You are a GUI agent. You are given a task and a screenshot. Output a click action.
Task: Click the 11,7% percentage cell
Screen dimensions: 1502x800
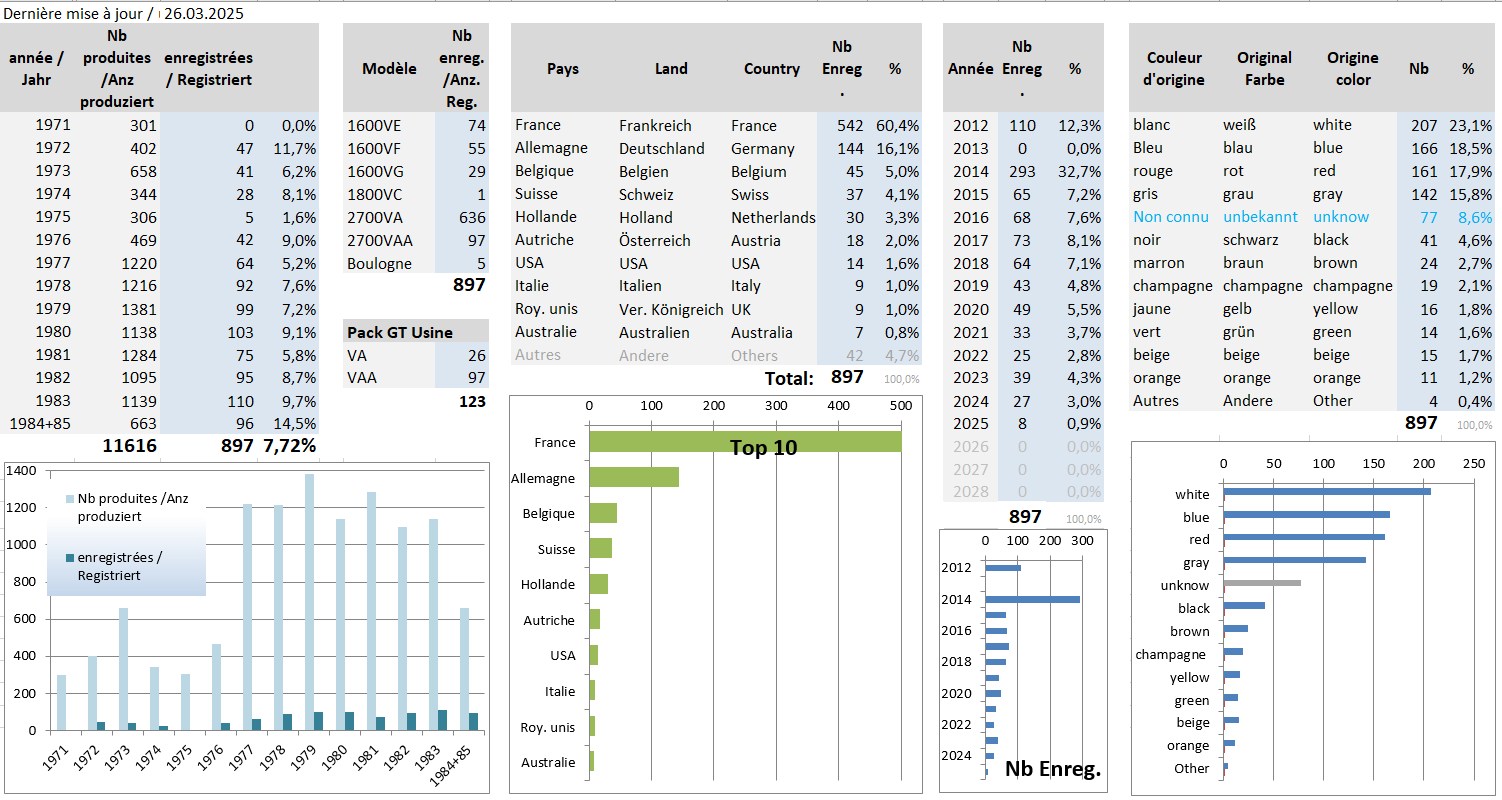click(x=296, y=148)
